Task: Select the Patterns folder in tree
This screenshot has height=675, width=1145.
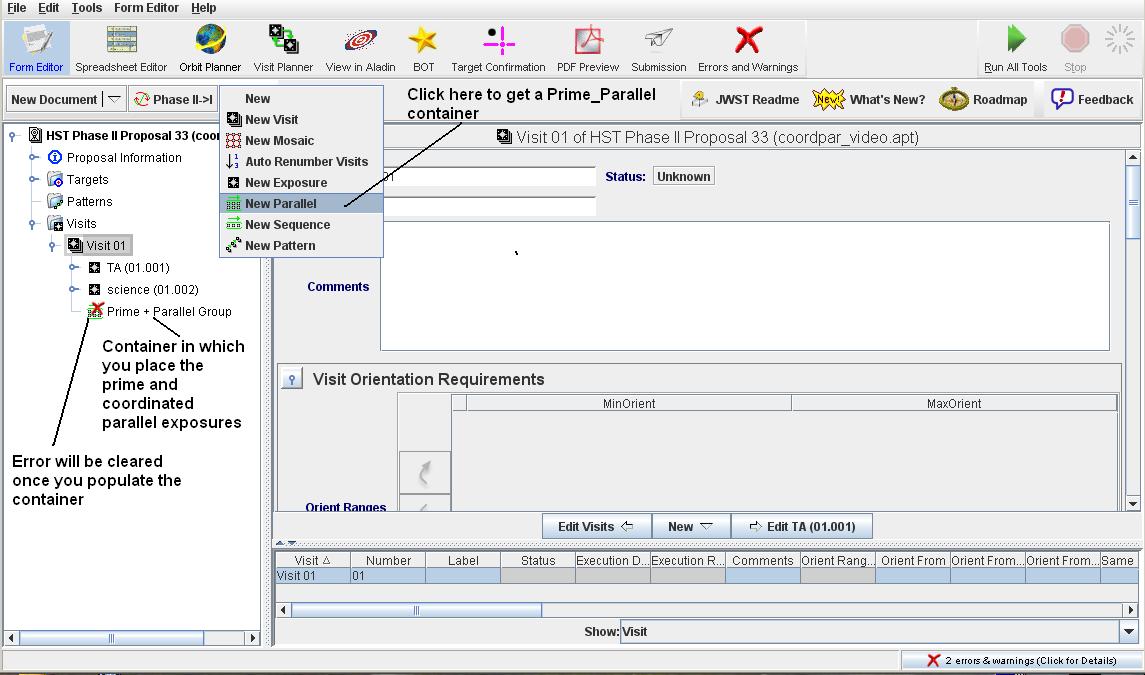Action: pyautogui.click(x=90, y=202)
